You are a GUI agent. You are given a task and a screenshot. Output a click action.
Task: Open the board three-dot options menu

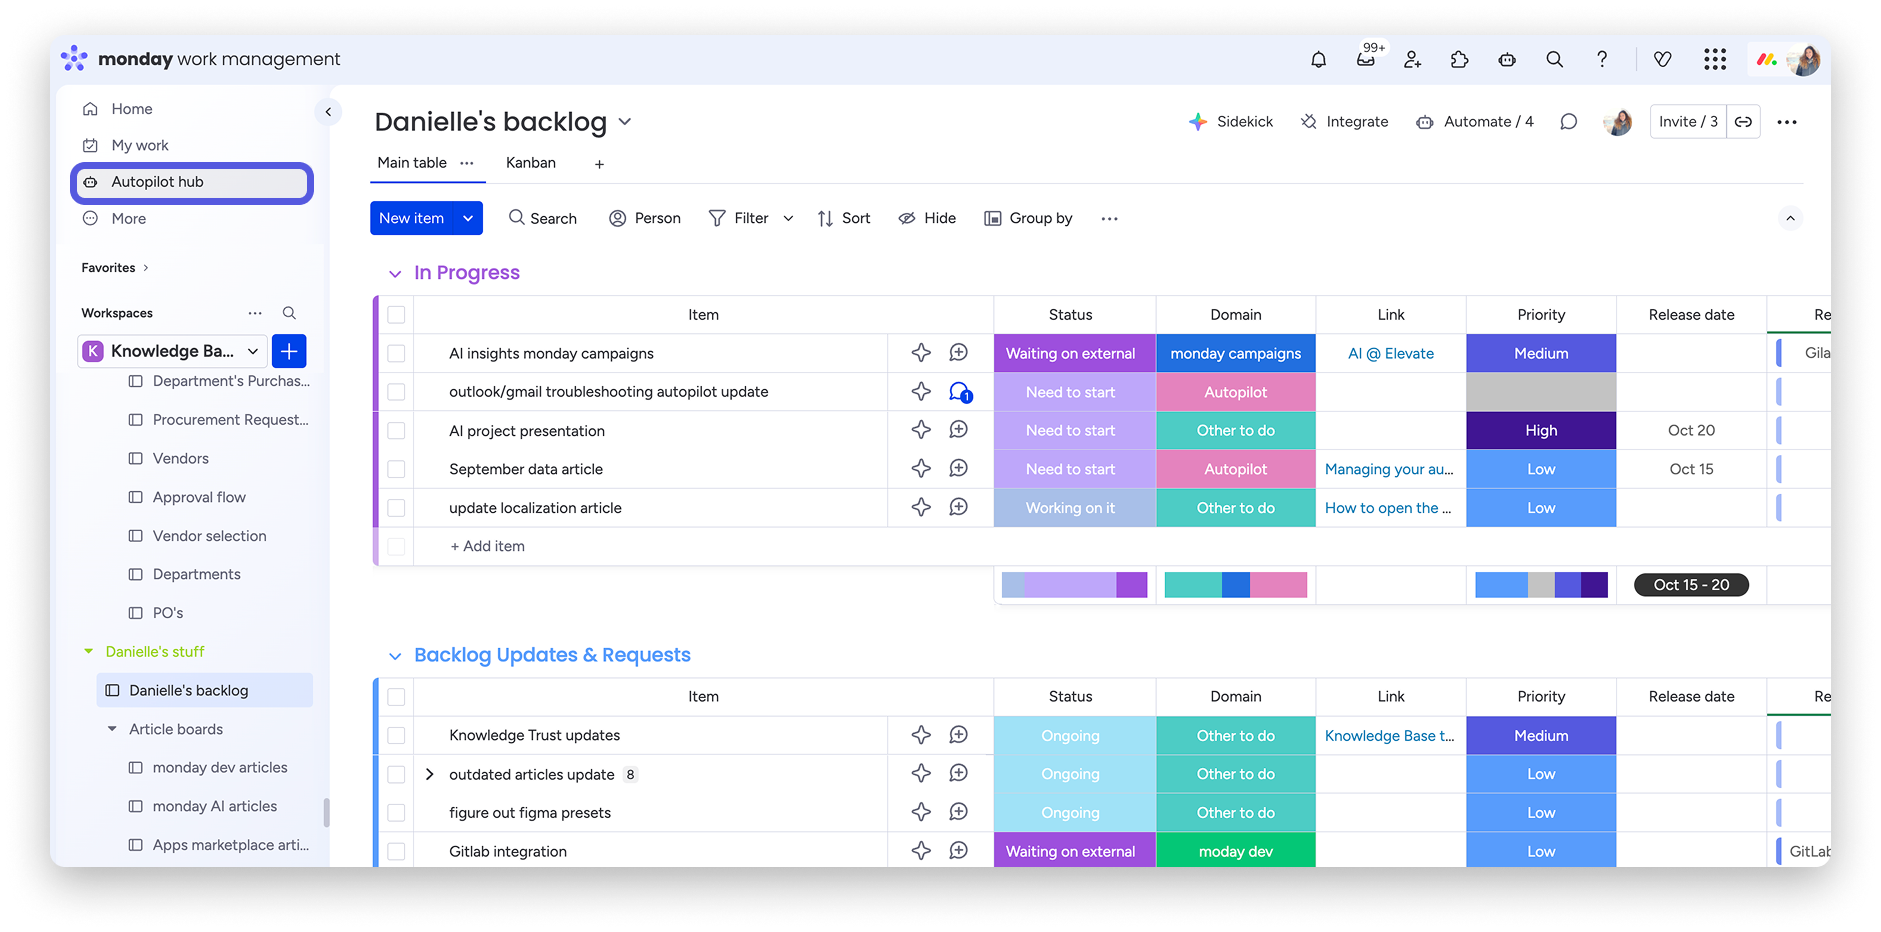(1787, 122)
